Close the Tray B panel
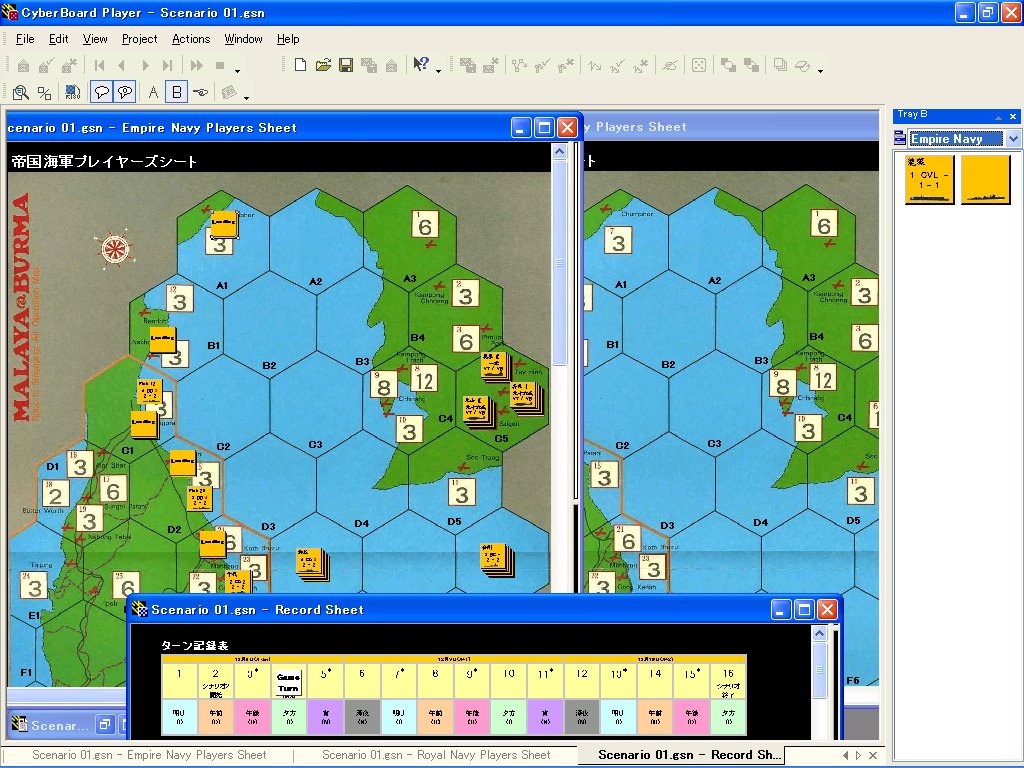The width and height of the screenshot is (1024, 768). click(x=1013, y=116)
